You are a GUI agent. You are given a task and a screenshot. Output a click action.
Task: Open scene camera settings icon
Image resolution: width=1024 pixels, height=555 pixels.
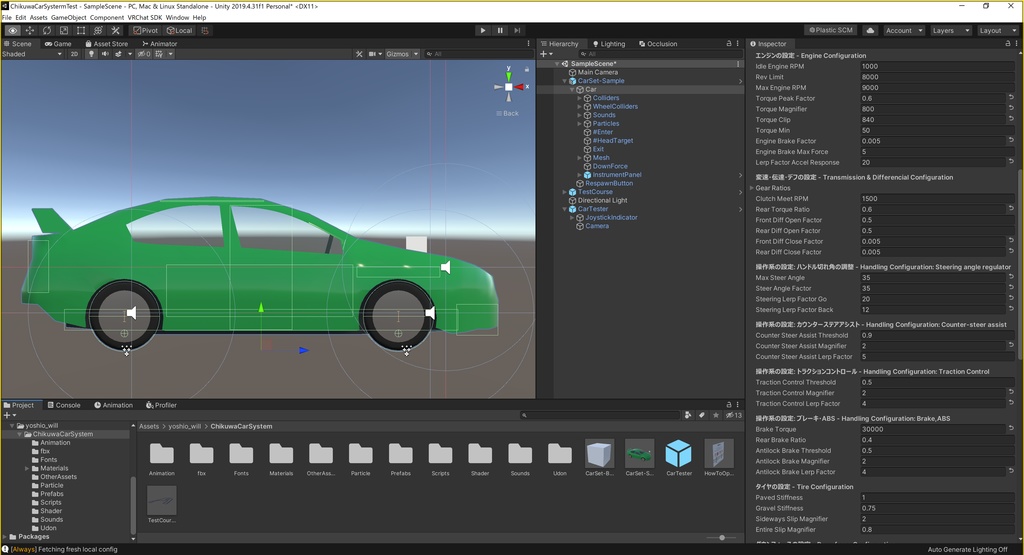click(374, 54)
